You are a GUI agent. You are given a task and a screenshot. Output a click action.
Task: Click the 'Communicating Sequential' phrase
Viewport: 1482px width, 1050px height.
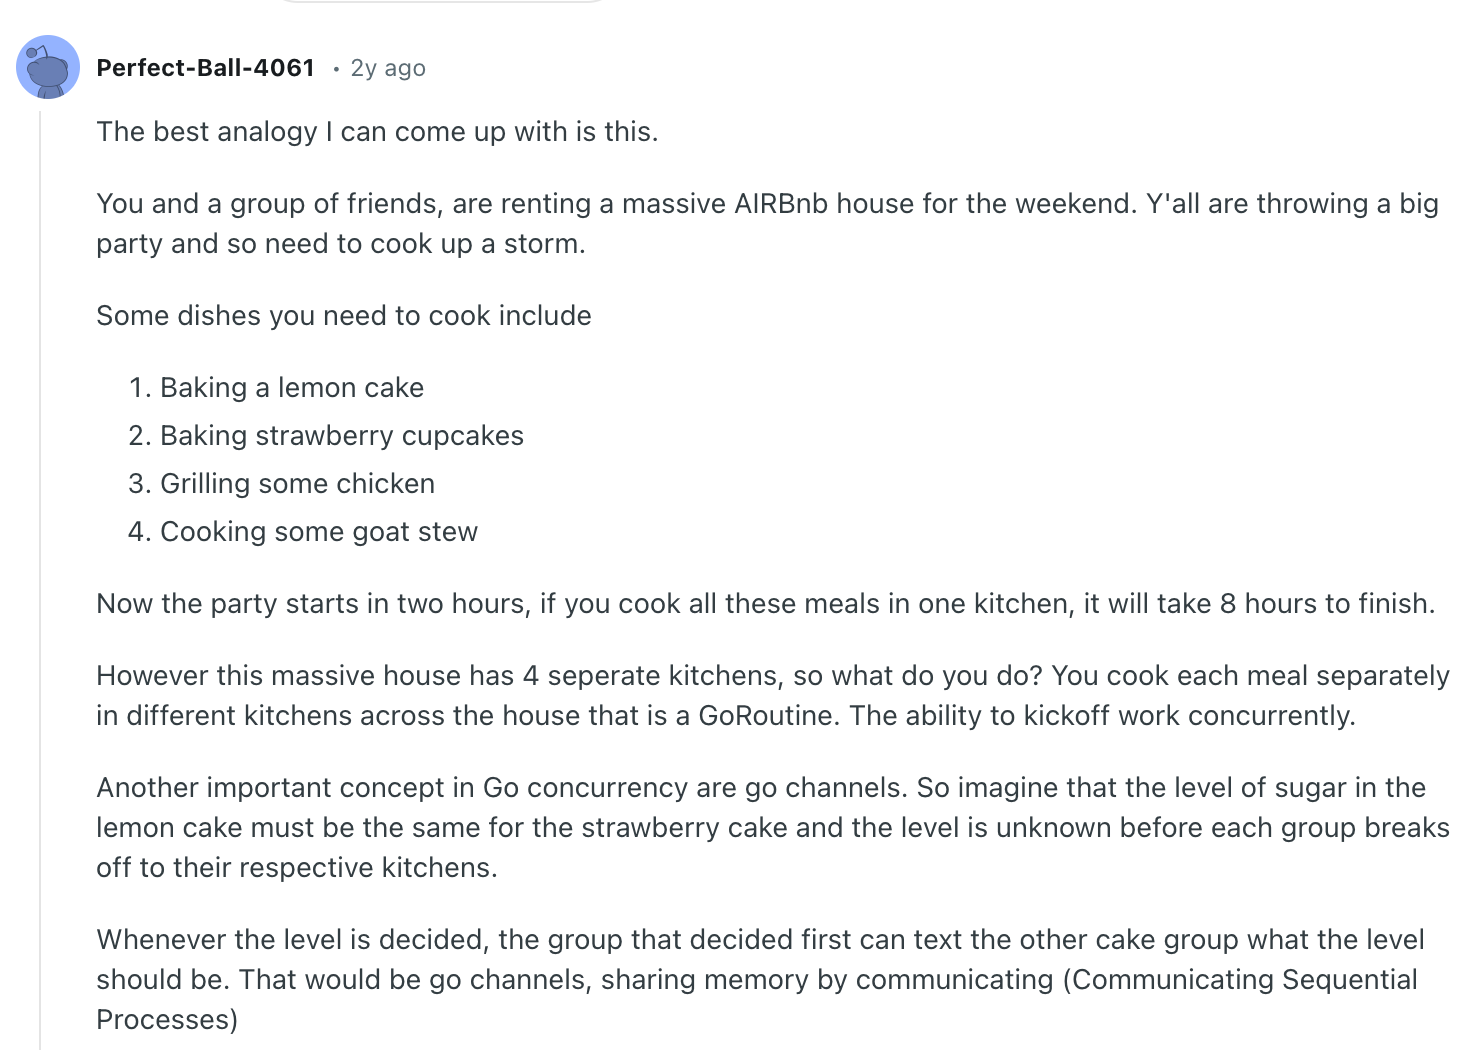click(1245, 979)
